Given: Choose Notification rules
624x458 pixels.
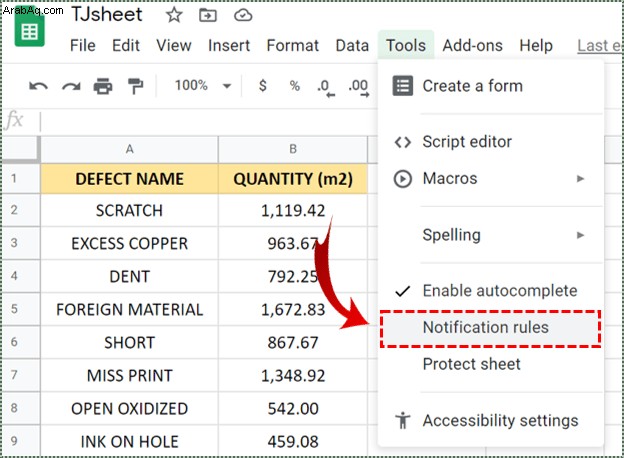Looking at the screenshot, I should [x=491, y=328].
